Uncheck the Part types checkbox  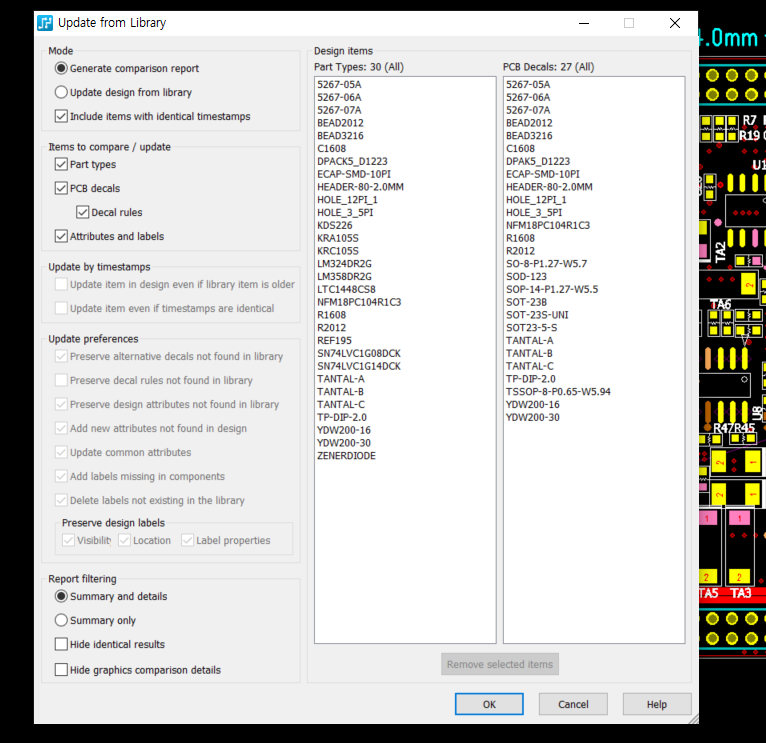point(62,164)
